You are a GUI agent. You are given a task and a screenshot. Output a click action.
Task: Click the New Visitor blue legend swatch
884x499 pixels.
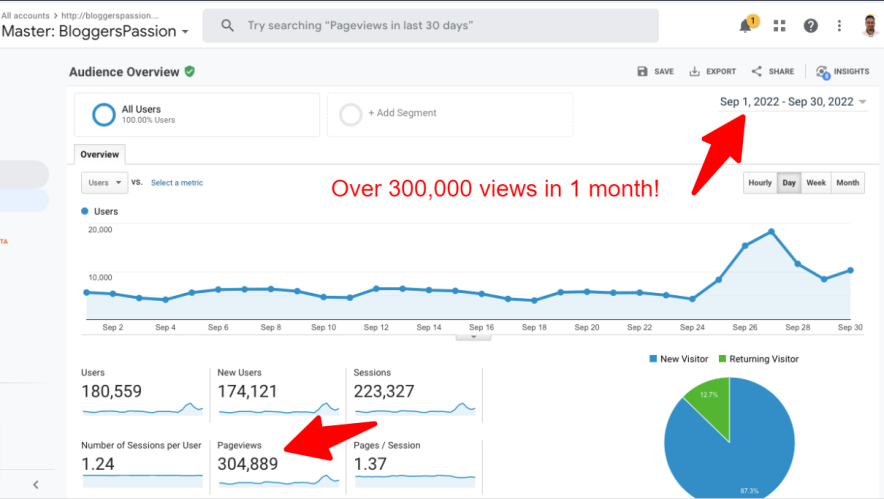click(653, 359)
